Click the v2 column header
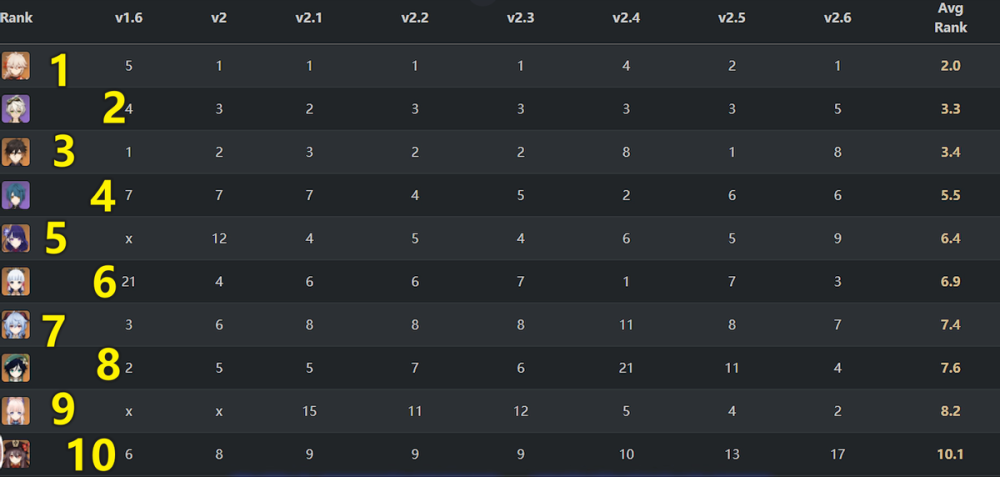Viewport: 1000px width, 477px height. [x=219, y=18]
